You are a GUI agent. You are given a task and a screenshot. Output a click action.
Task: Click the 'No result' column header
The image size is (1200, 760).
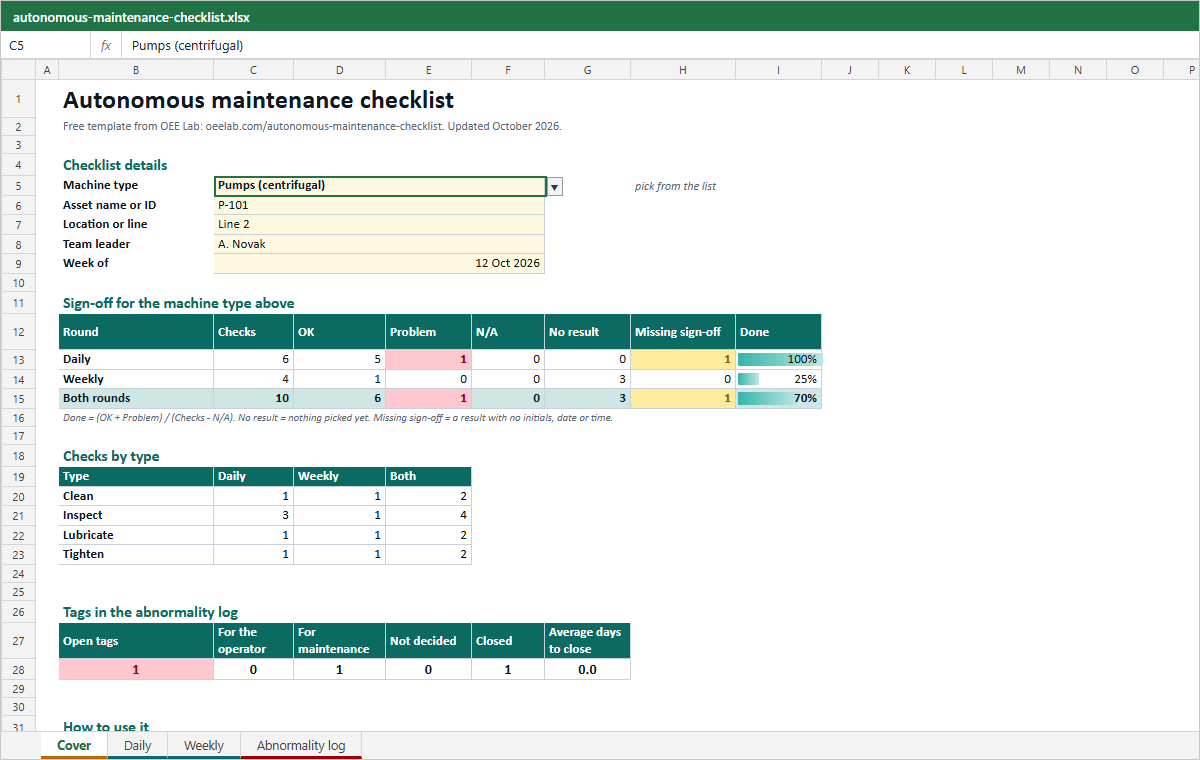point(587,332)
